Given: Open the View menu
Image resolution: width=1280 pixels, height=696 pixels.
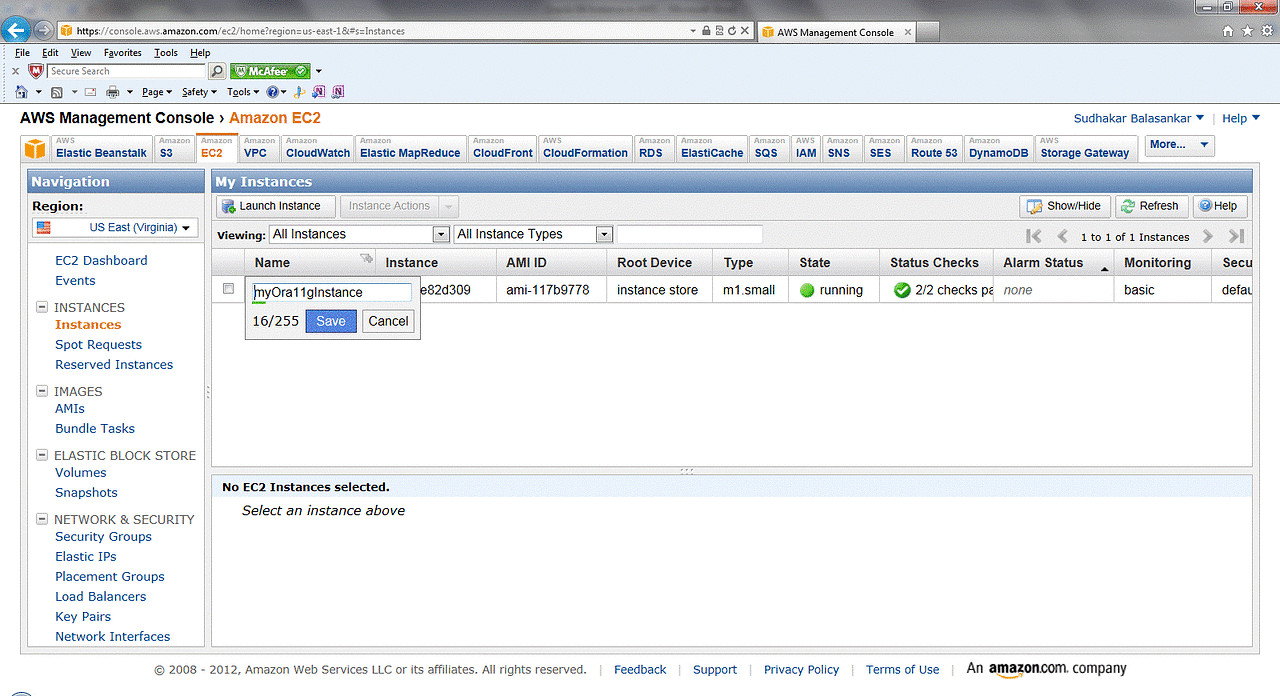Looking at the screenshot, I should click(x=81, y=53).
